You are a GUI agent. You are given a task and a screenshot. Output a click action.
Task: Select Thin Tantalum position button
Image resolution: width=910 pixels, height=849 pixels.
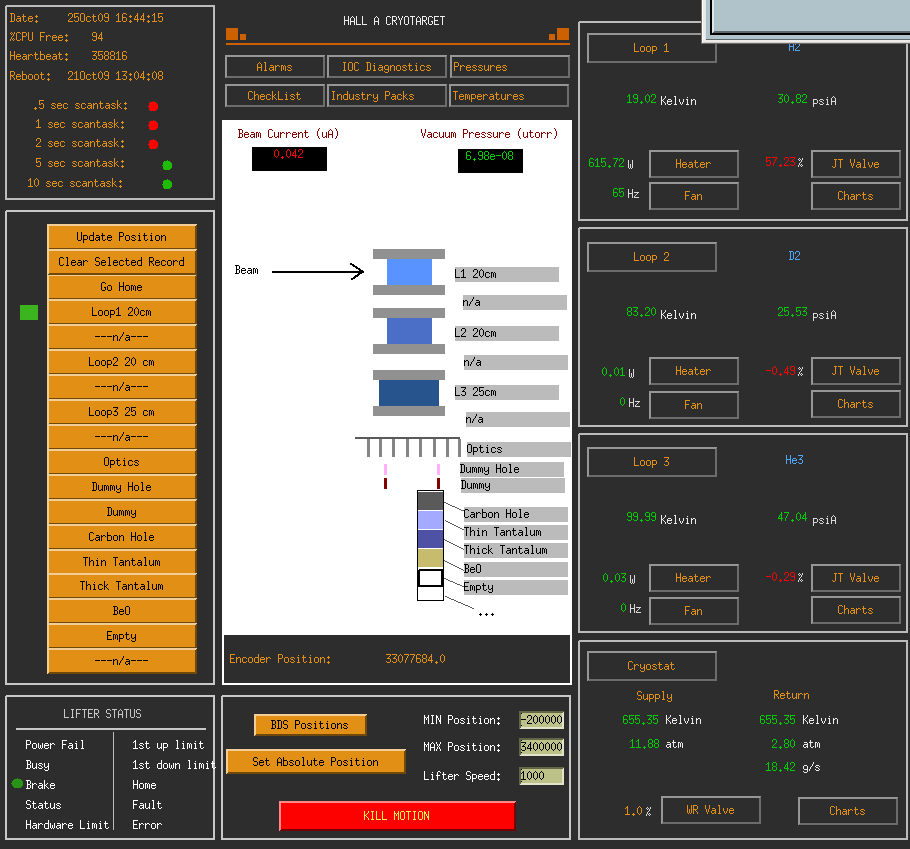click(x=122, y=562)
